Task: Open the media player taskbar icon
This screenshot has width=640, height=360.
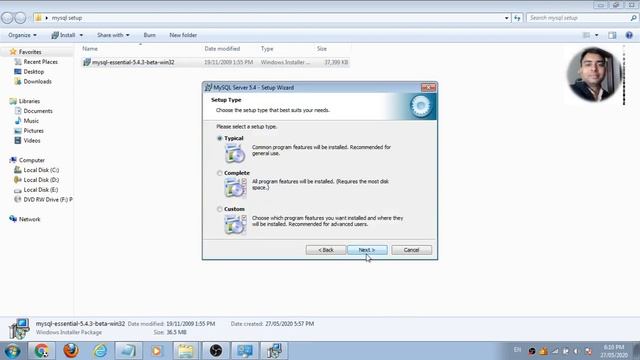Action: tap(157, 351)
